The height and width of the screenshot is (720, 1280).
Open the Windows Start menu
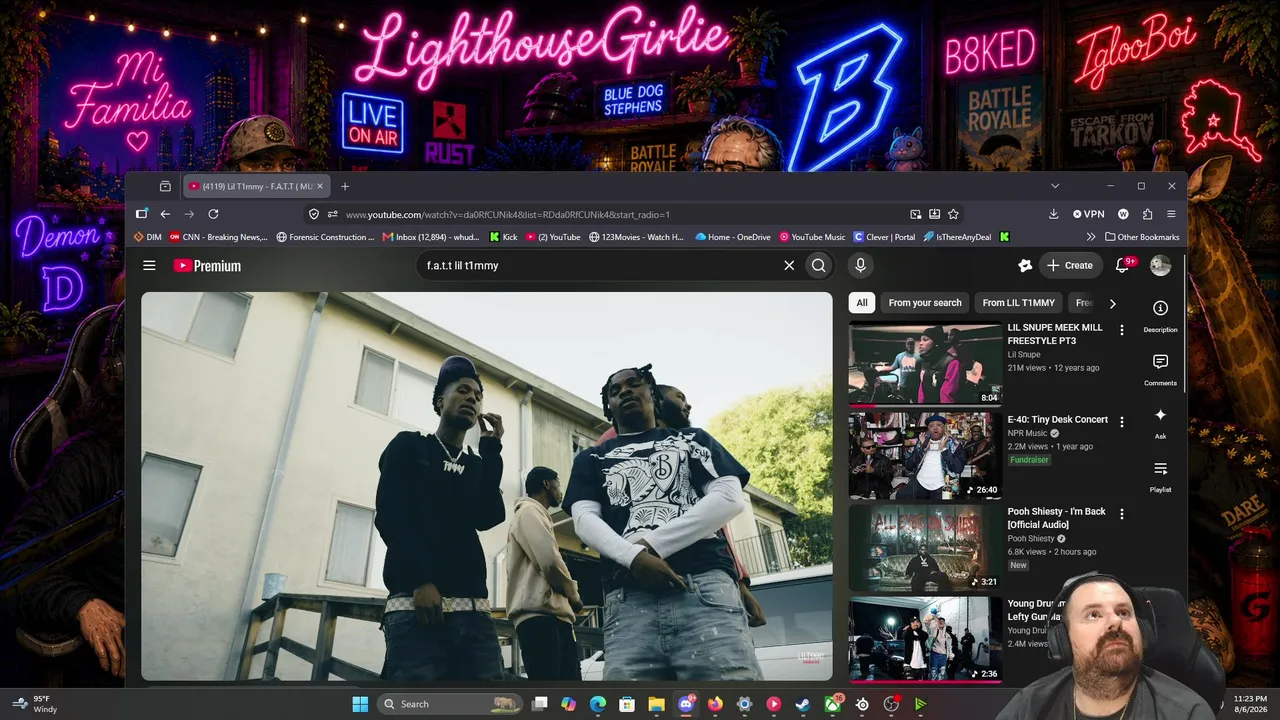[x=360, y=704]
